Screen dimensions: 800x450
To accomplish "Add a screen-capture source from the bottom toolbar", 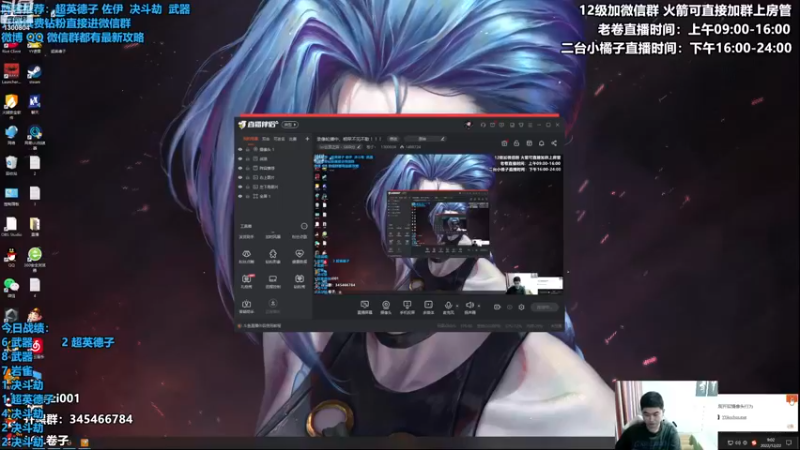I will [x=364, y=308].
